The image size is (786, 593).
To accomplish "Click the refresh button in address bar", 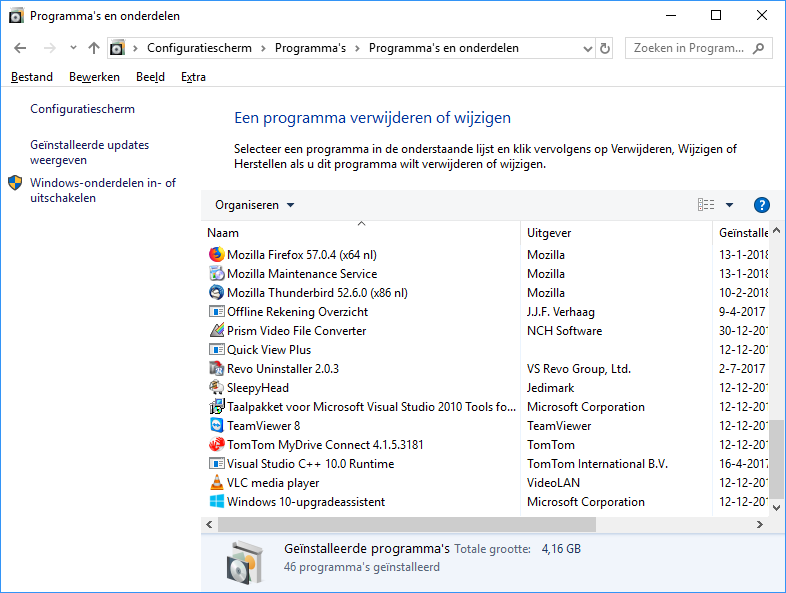I will click(605, 48).
